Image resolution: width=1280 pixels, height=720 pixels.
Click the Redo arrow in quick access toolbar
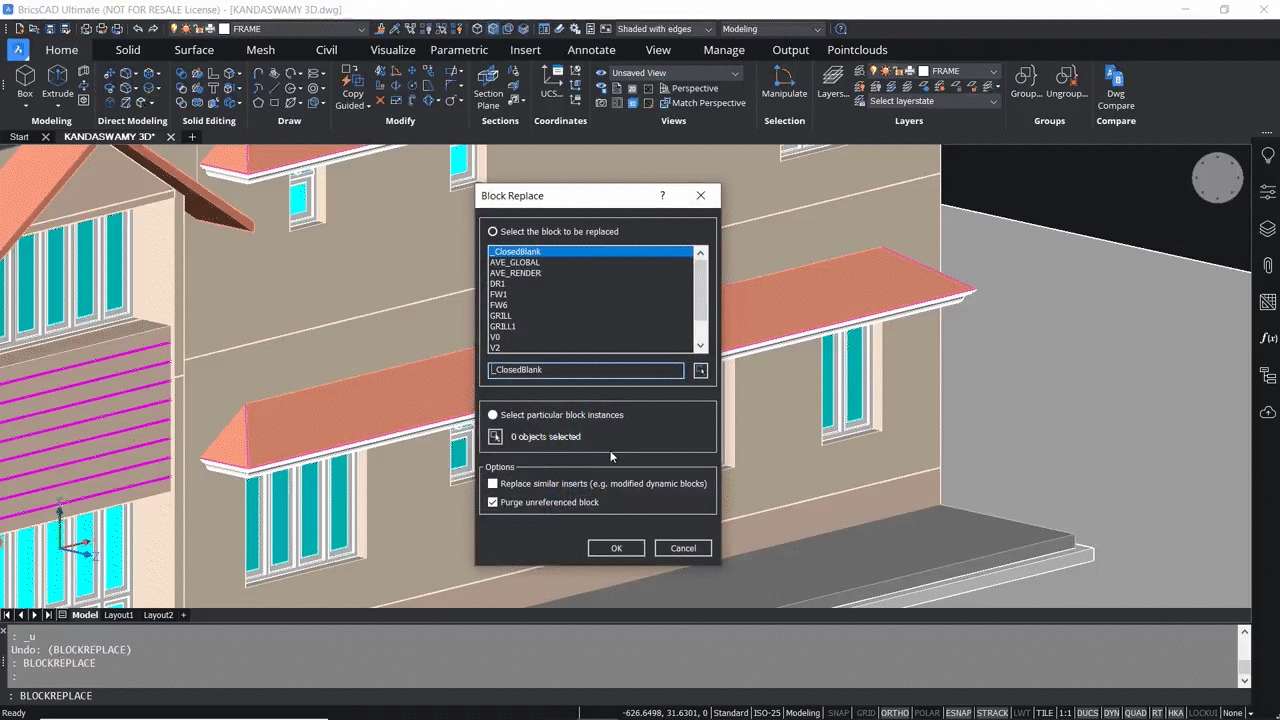click(156, 29)
